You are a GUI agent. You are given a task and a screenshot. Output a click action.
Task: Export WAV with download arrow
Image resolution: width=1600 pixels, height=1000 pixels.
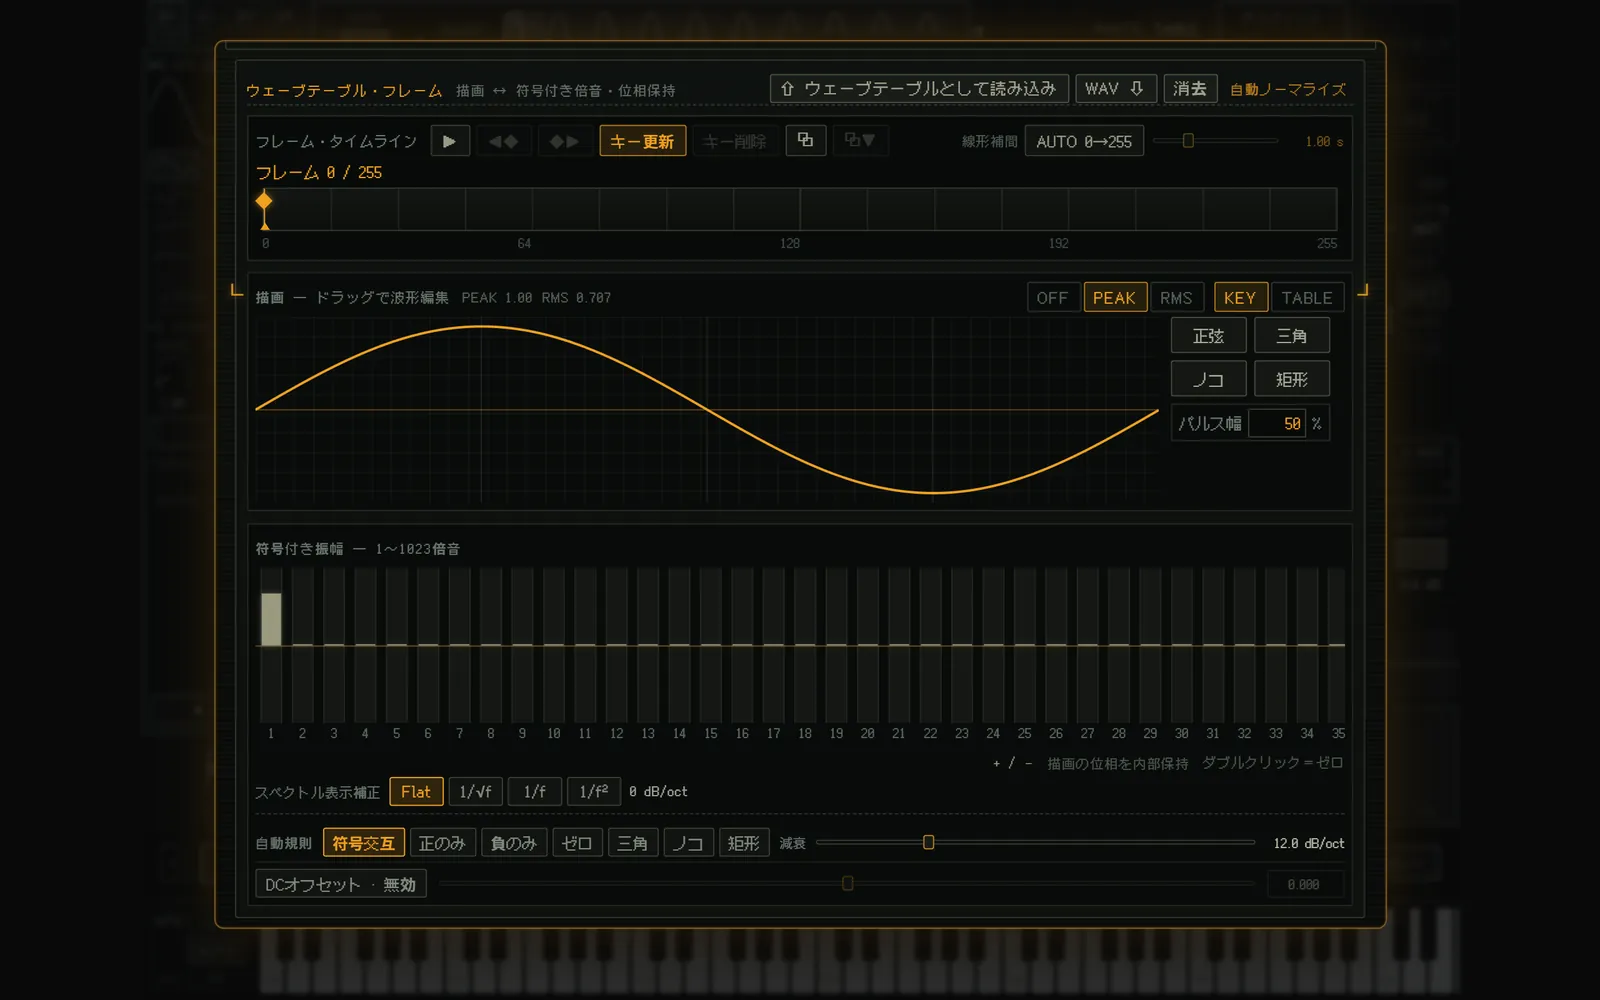(x=1115, y=89)
